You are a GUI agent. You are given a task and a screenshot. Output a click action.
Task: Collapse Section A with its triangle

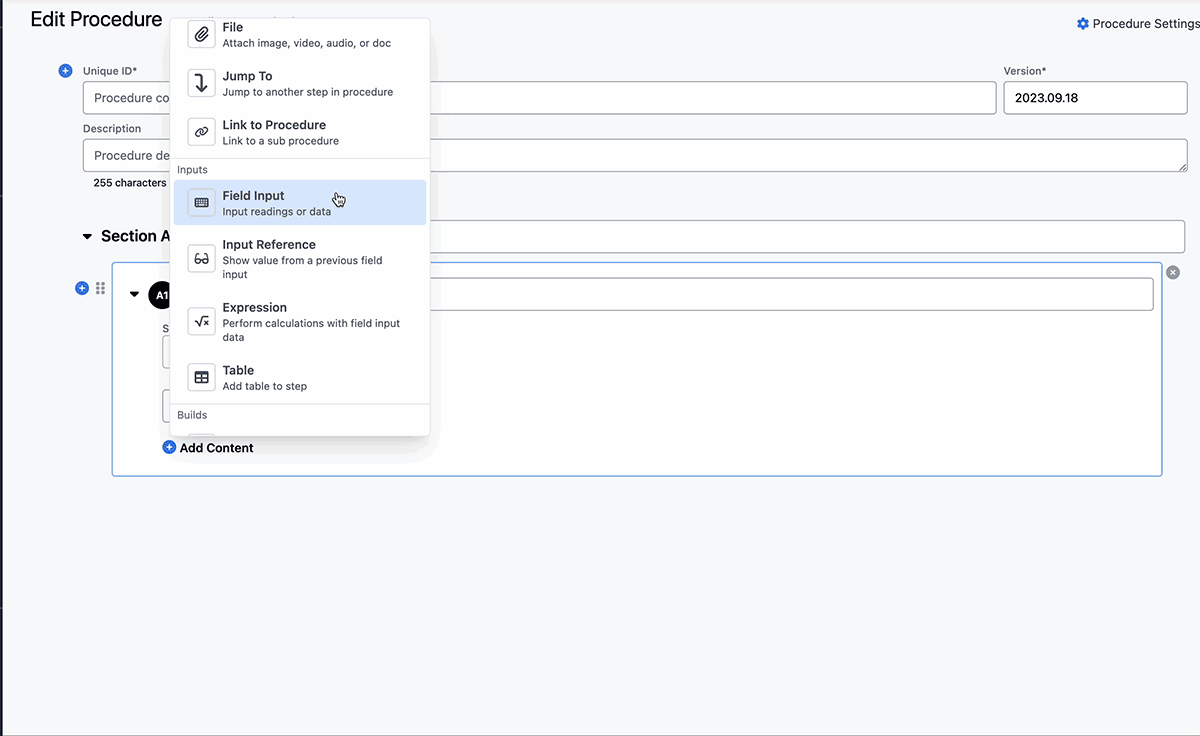pyautogui.click(x=85, y=236)
